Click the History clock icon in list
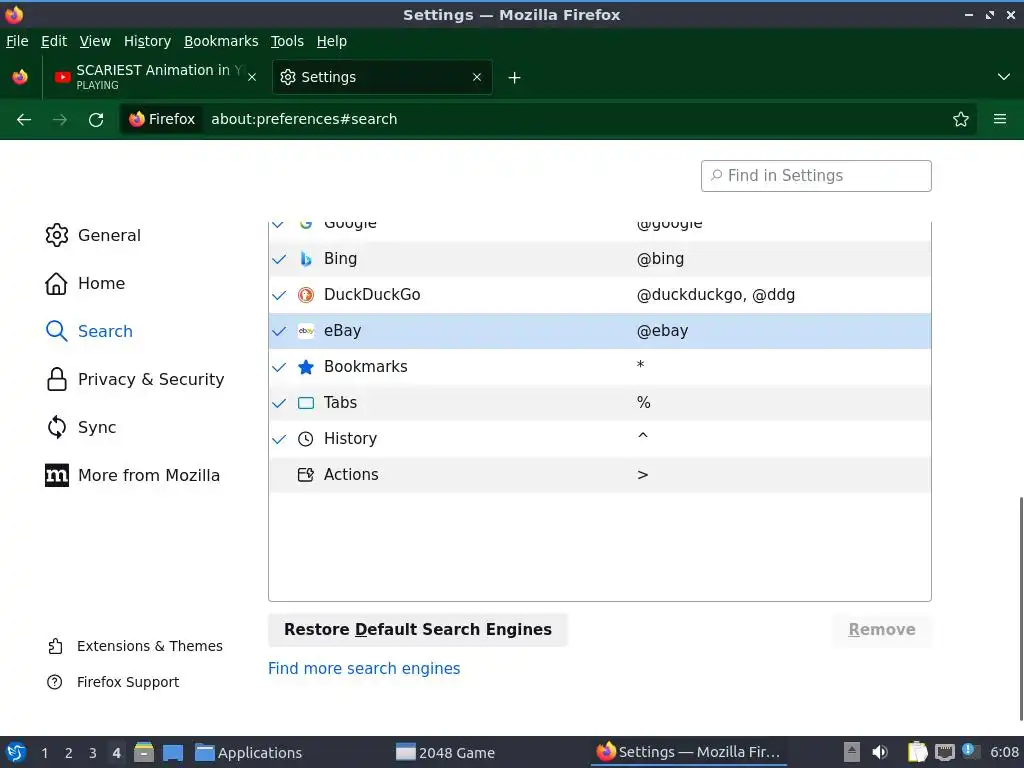This screenshot has width=1024, height=768. pyautogui.click(x=306, y=439)
